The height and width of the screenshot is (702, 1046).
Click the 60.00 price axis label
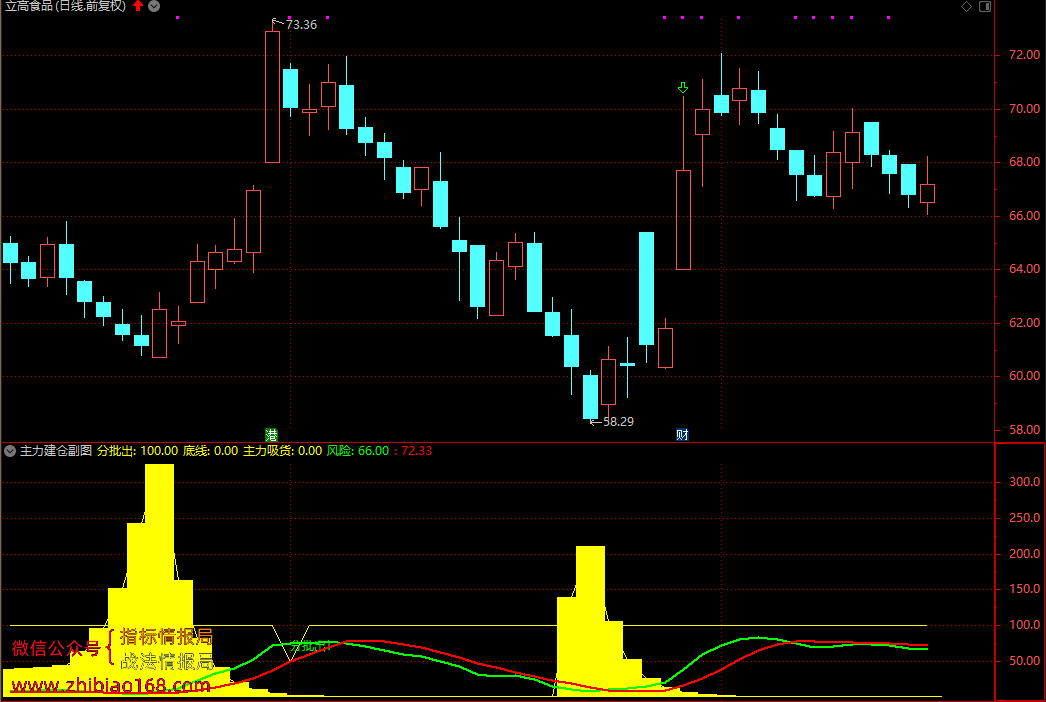coord(1024,376)
